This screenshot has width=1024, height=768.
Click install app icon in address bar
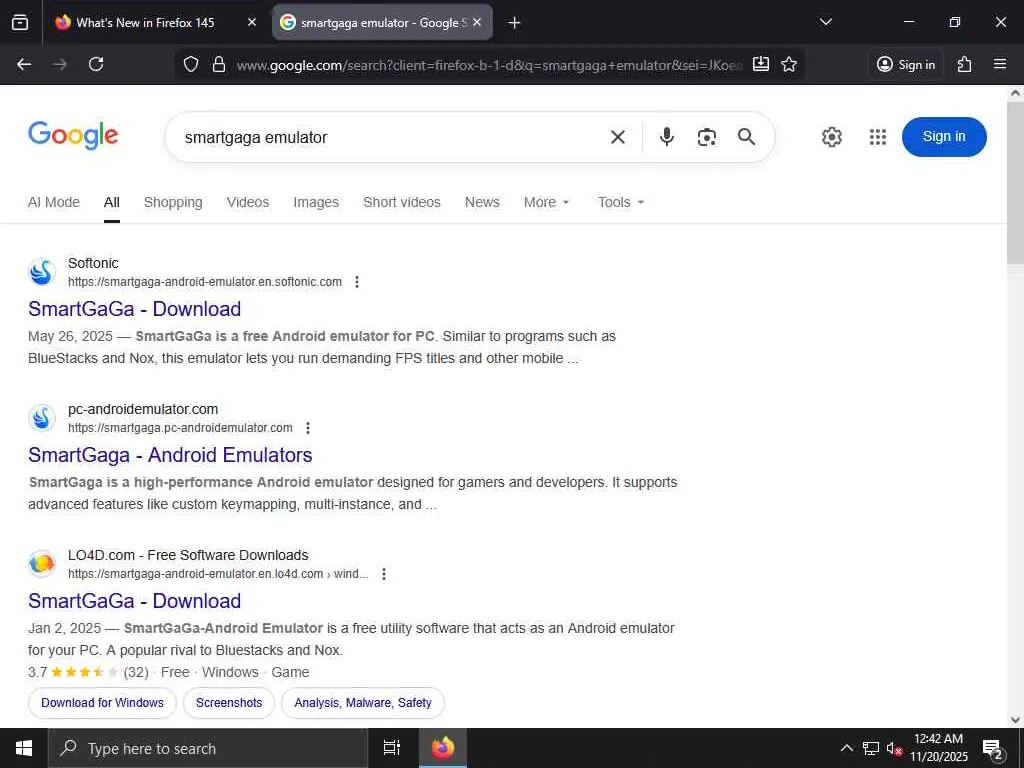(761, 64)
